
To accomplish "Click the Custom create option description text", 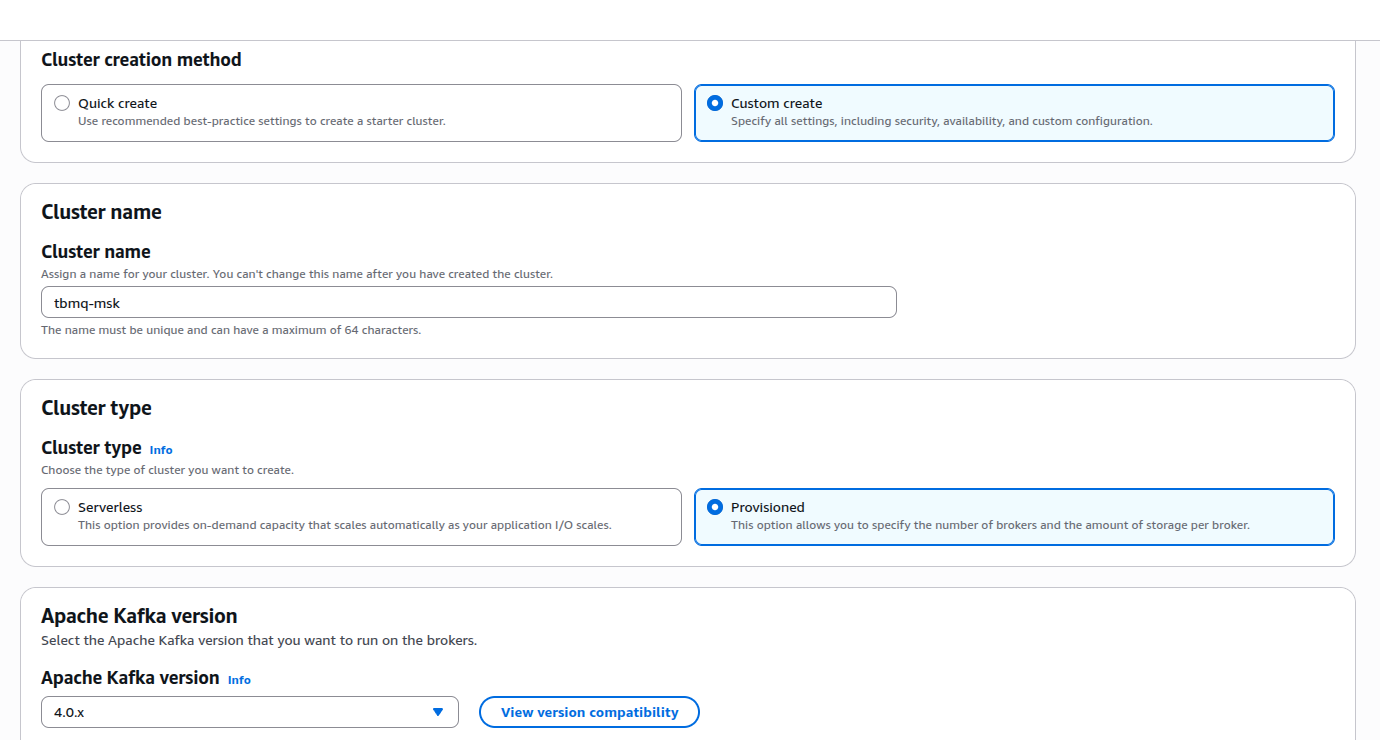I will (x=941, y=121).
